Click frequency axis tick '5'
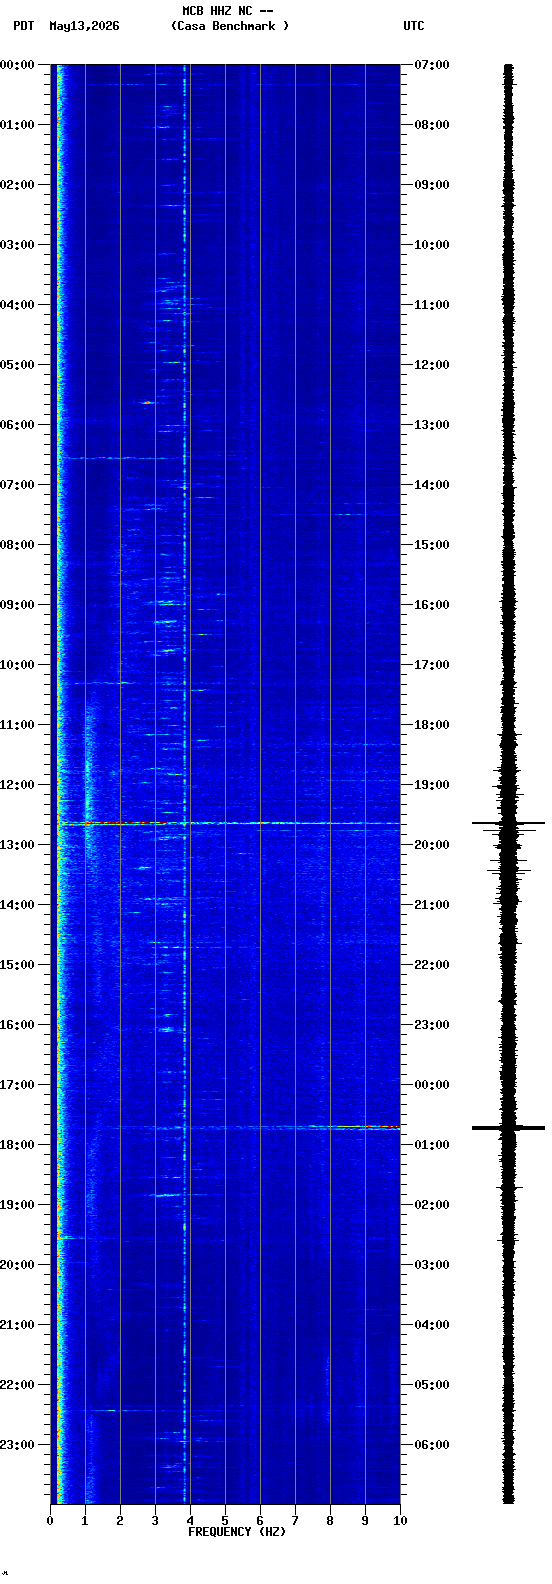Screen dimensions: 552x1584 coord(225,1521)
